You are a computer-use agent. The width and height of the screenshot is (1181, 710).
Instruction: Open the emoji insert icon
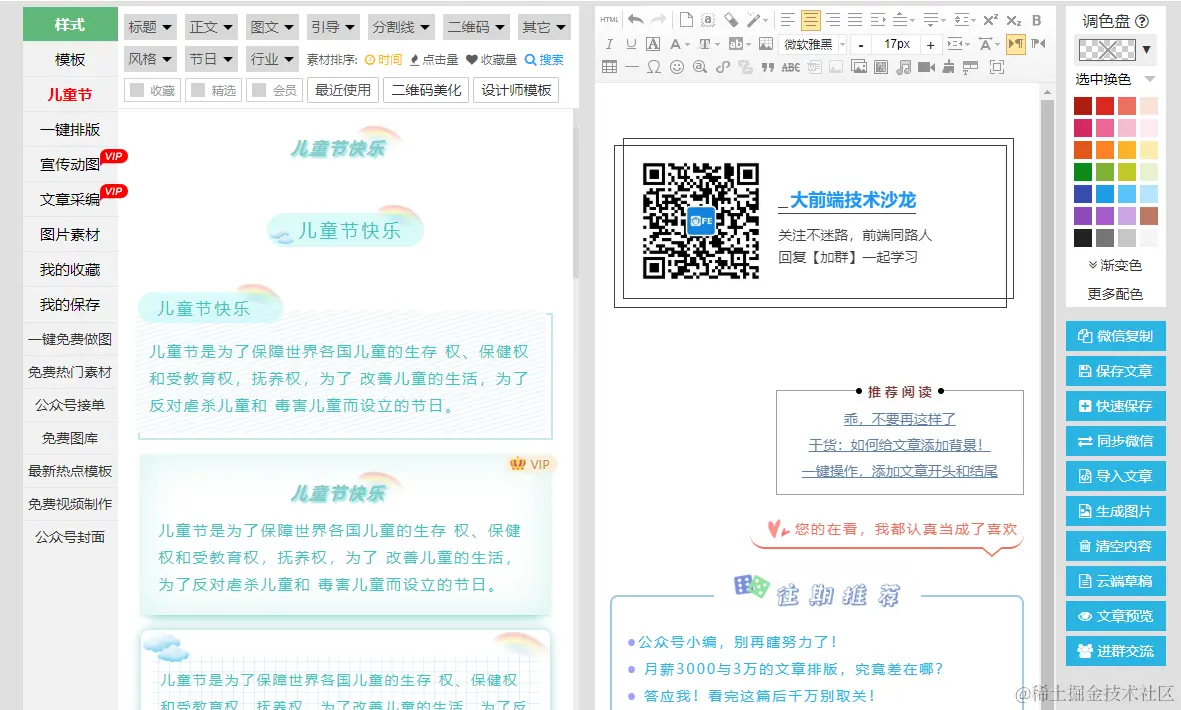(678, 65)
